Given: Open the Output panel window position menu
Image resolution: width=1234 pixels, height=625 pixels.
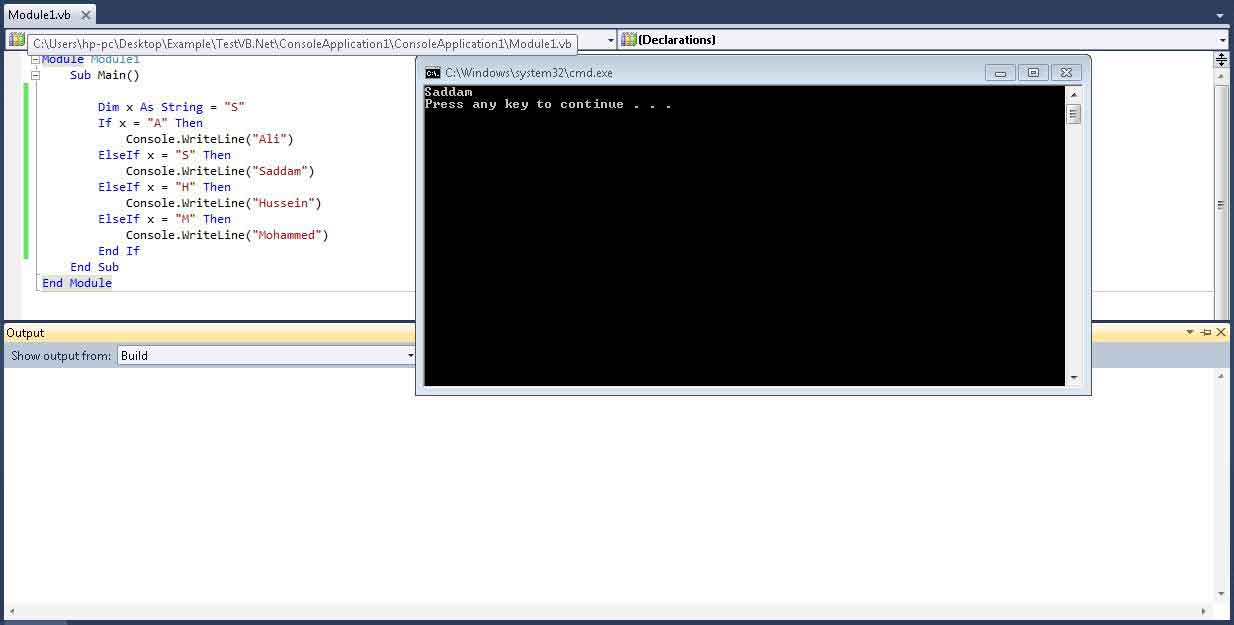Looking at the screenshot, I should point(1190,333).
